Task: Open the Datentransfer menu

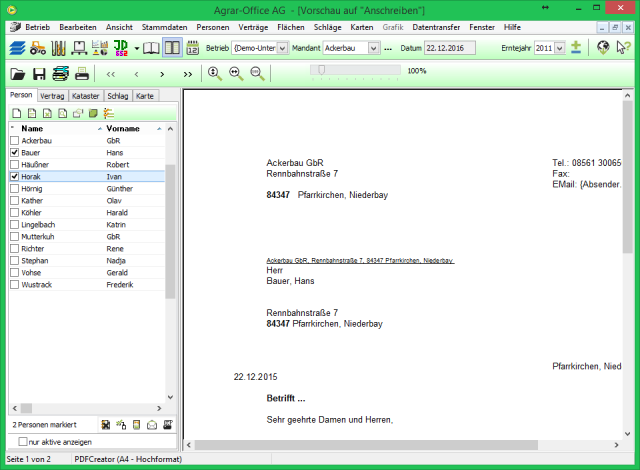Action: [x=436, y=27]
